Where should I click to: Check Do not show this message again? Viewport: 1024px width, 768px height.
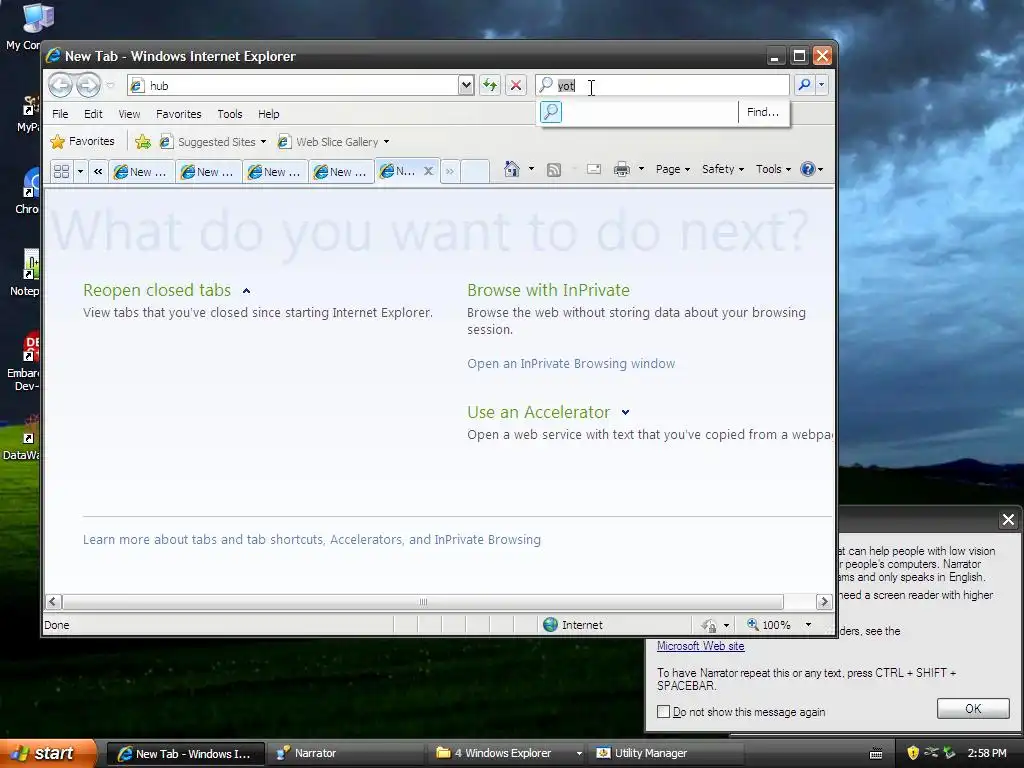(664, 711)
